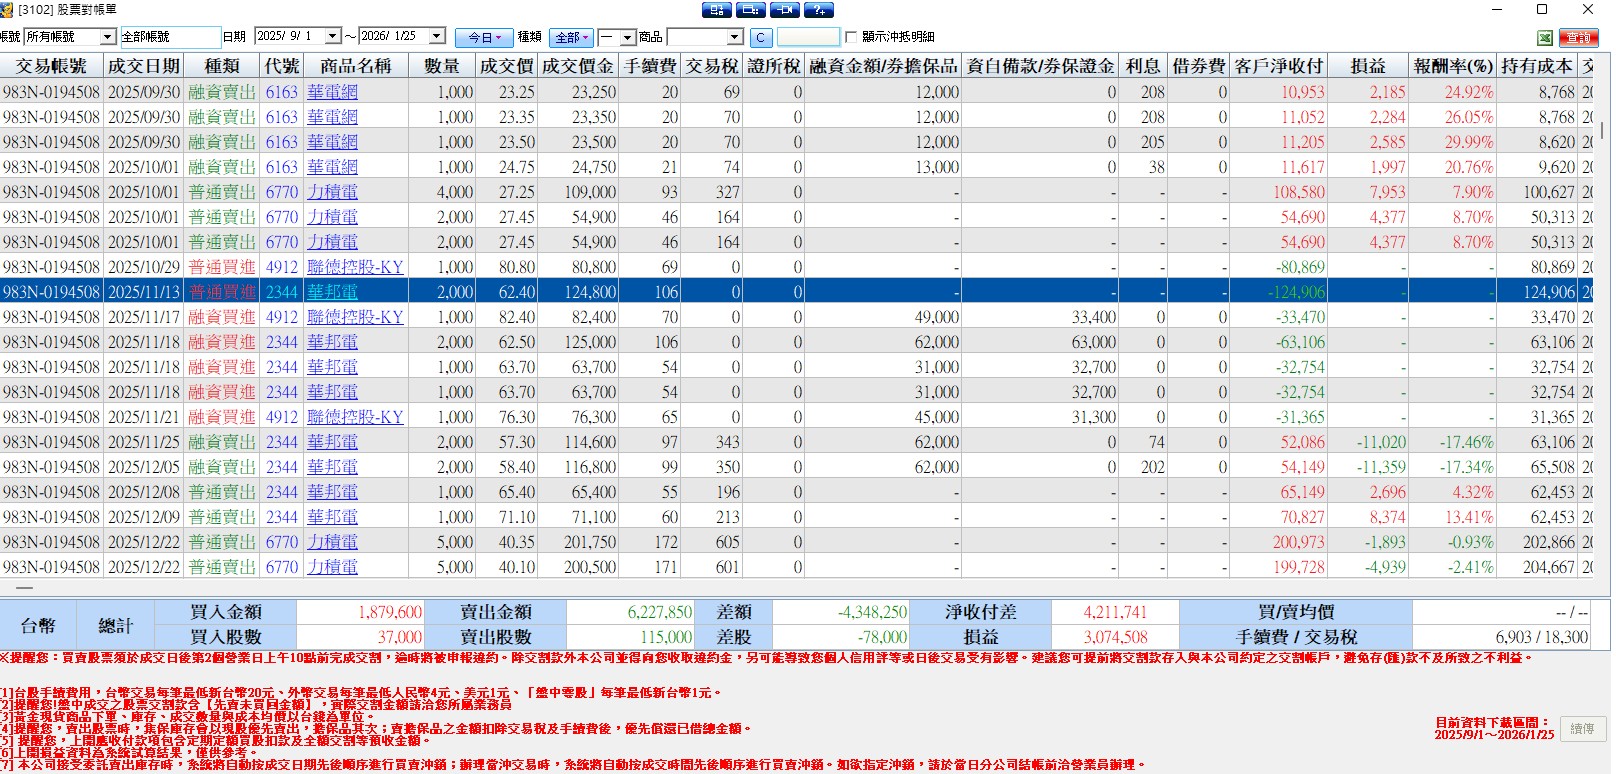
Task: Export the statement to Excel
Action: [x=1545, y=37]
